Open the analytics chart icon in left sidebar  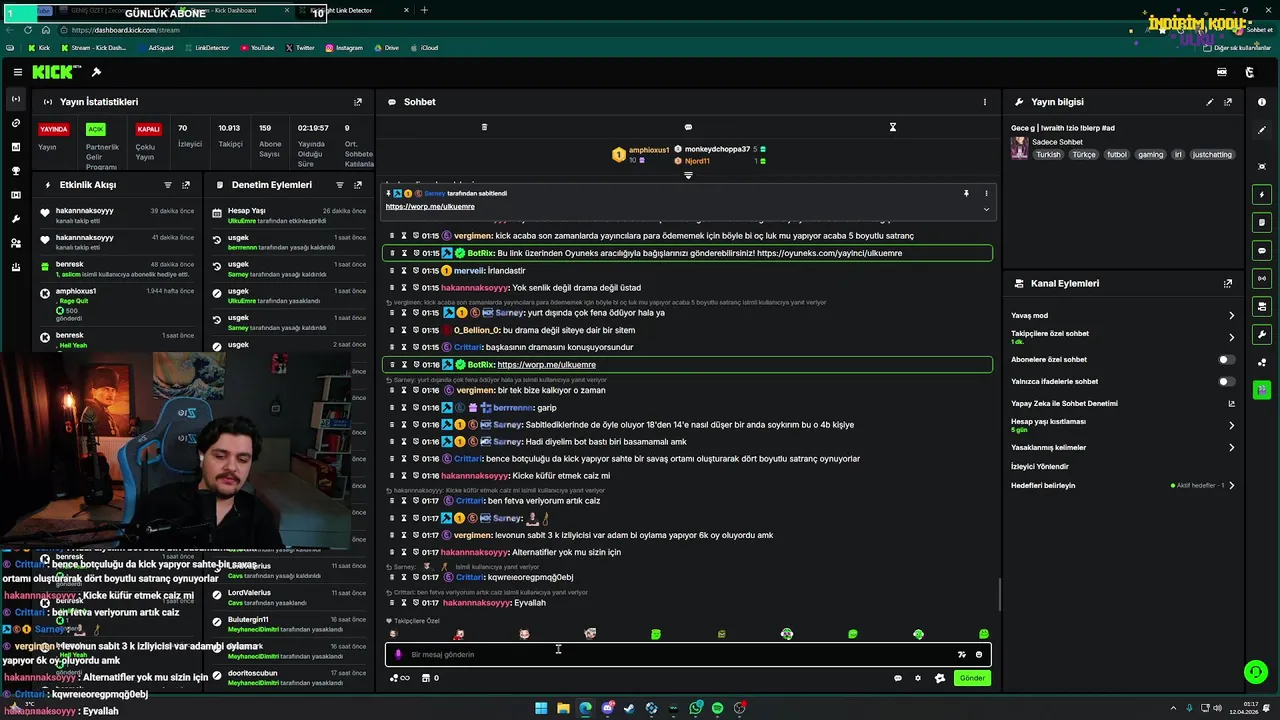15,147
